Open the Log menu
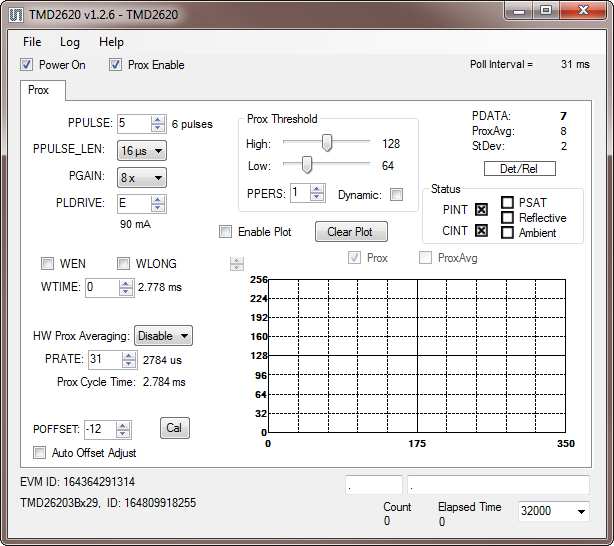The image size is (614, 546). 70,42
